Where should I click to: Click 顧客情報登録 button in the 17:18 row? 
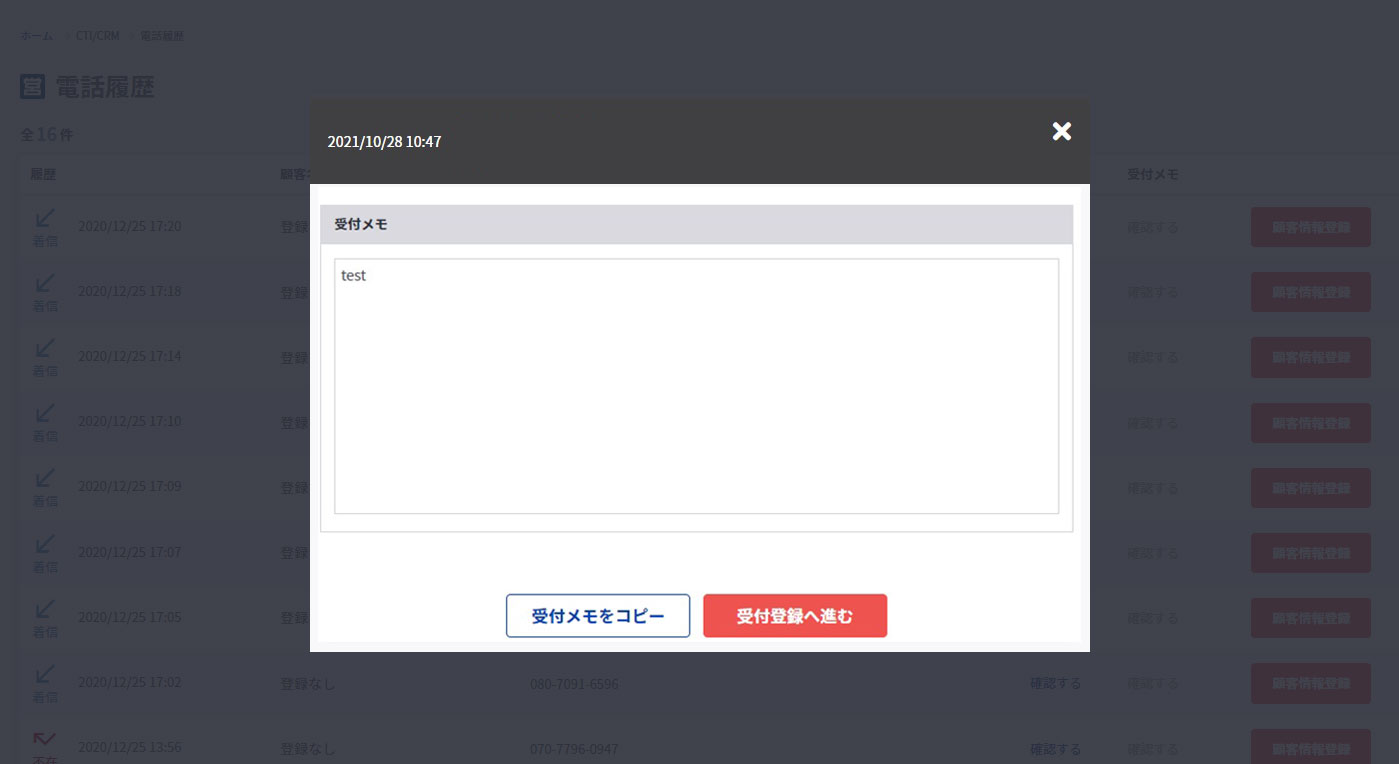click(1310, 292)
